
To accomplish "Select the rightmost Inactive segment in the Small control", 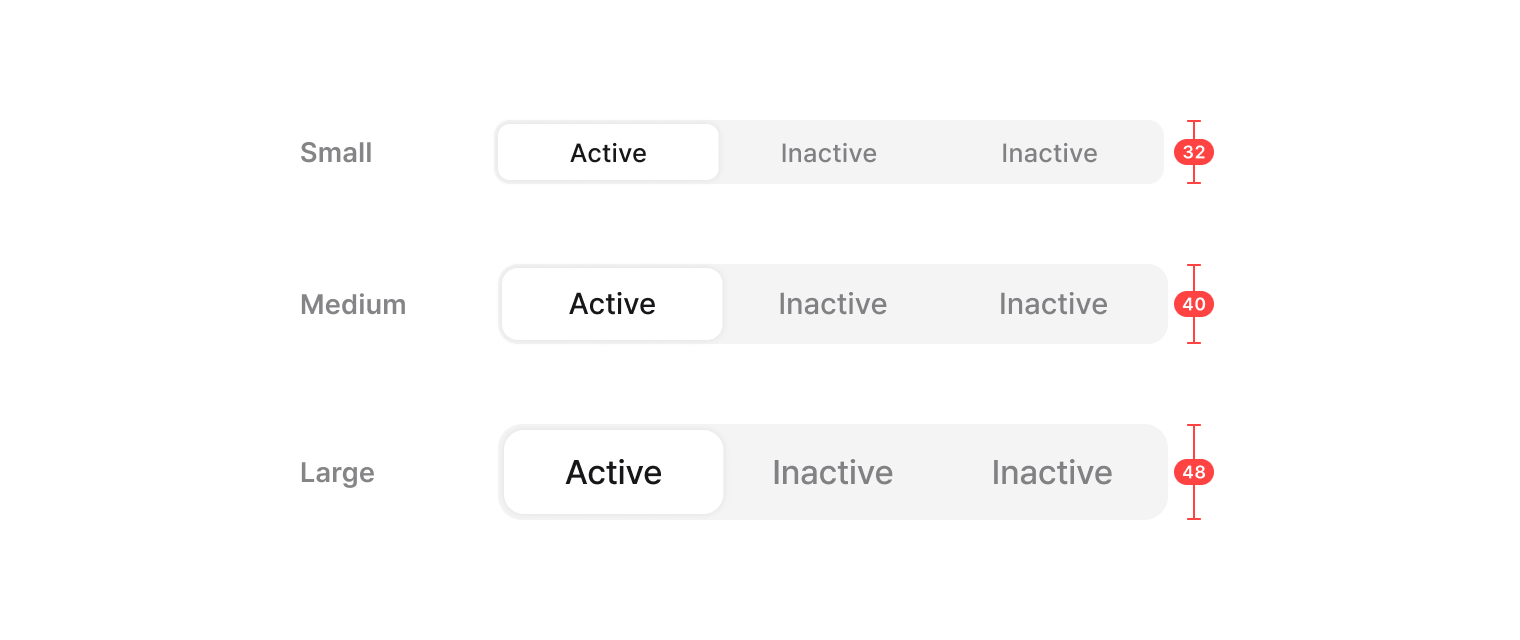I will click(1049, 153).
